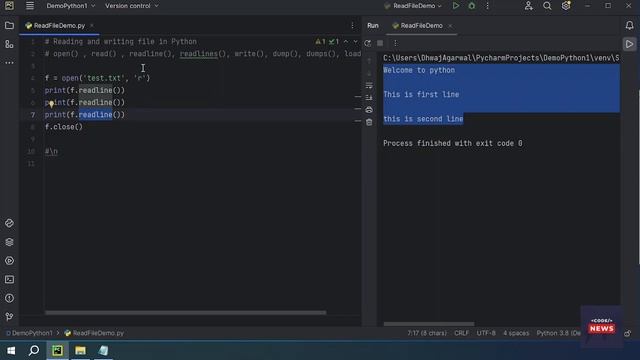Switch to PyCharm in the taskbar
Image resolution: width=640 pixels, height=360 pixels.
pos(57,351)
